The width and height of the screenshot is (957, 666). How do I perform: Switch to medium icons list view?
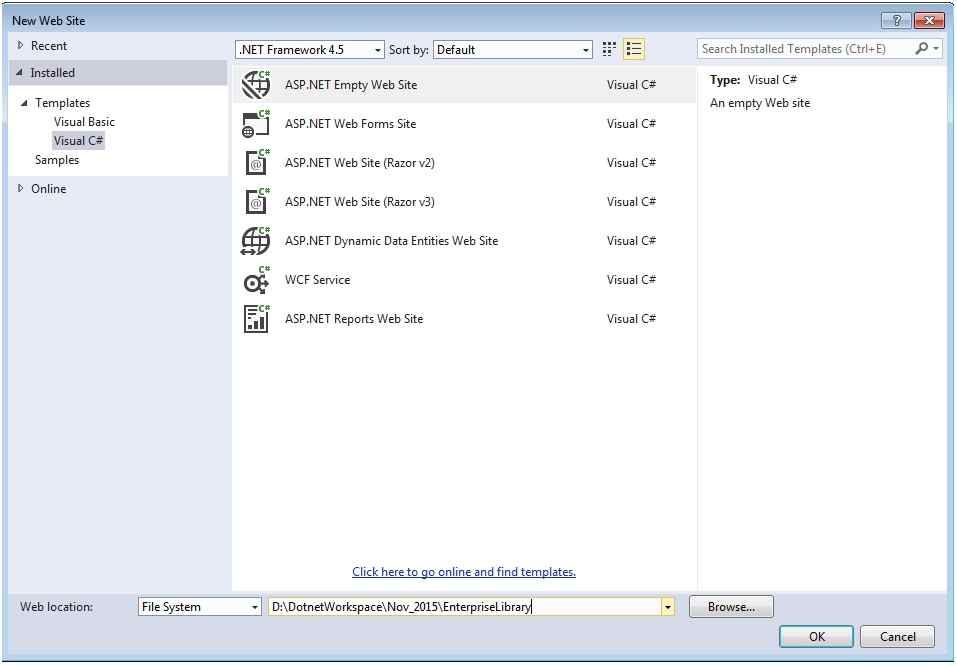[634, 49]
